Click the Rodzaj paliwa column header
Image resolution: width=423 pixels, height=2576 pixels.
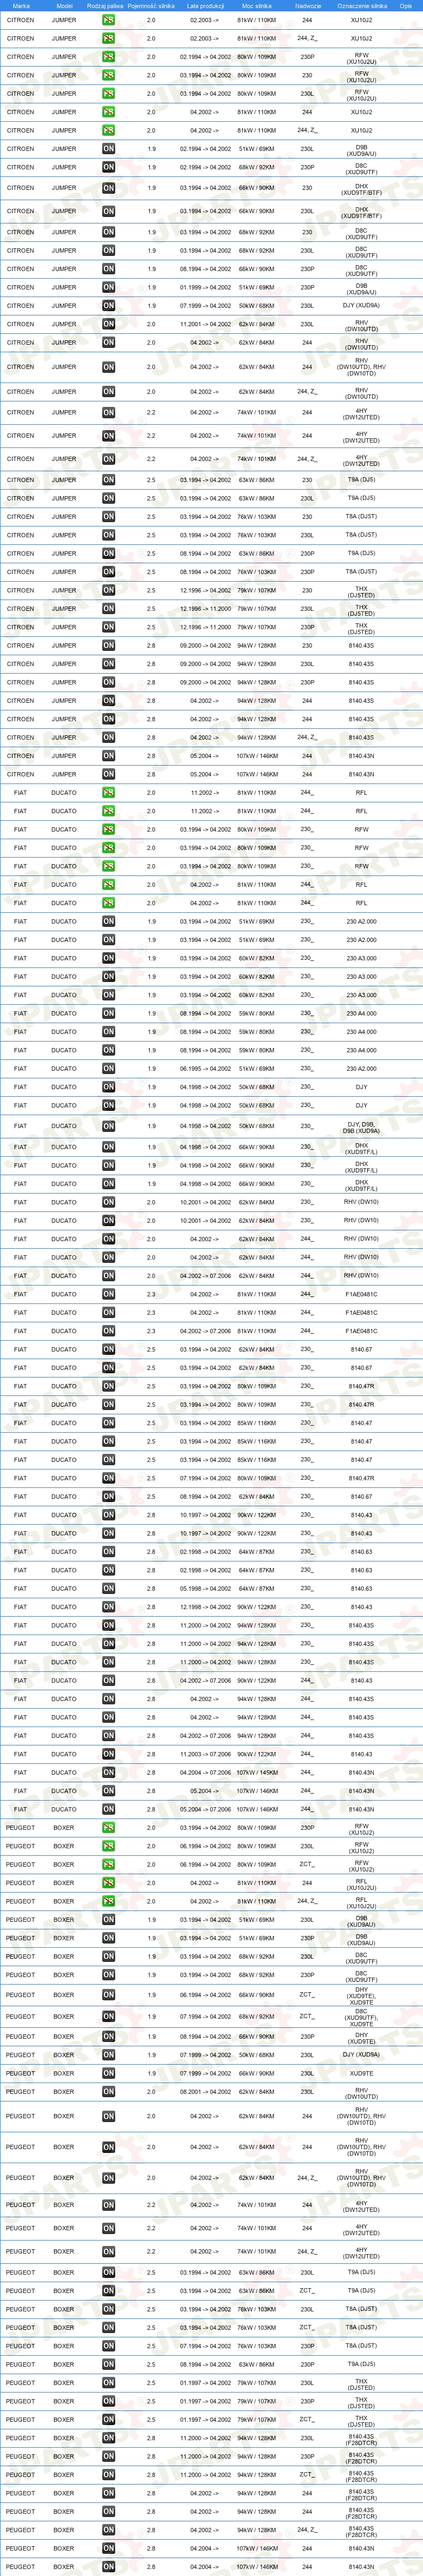coord(105,5)
